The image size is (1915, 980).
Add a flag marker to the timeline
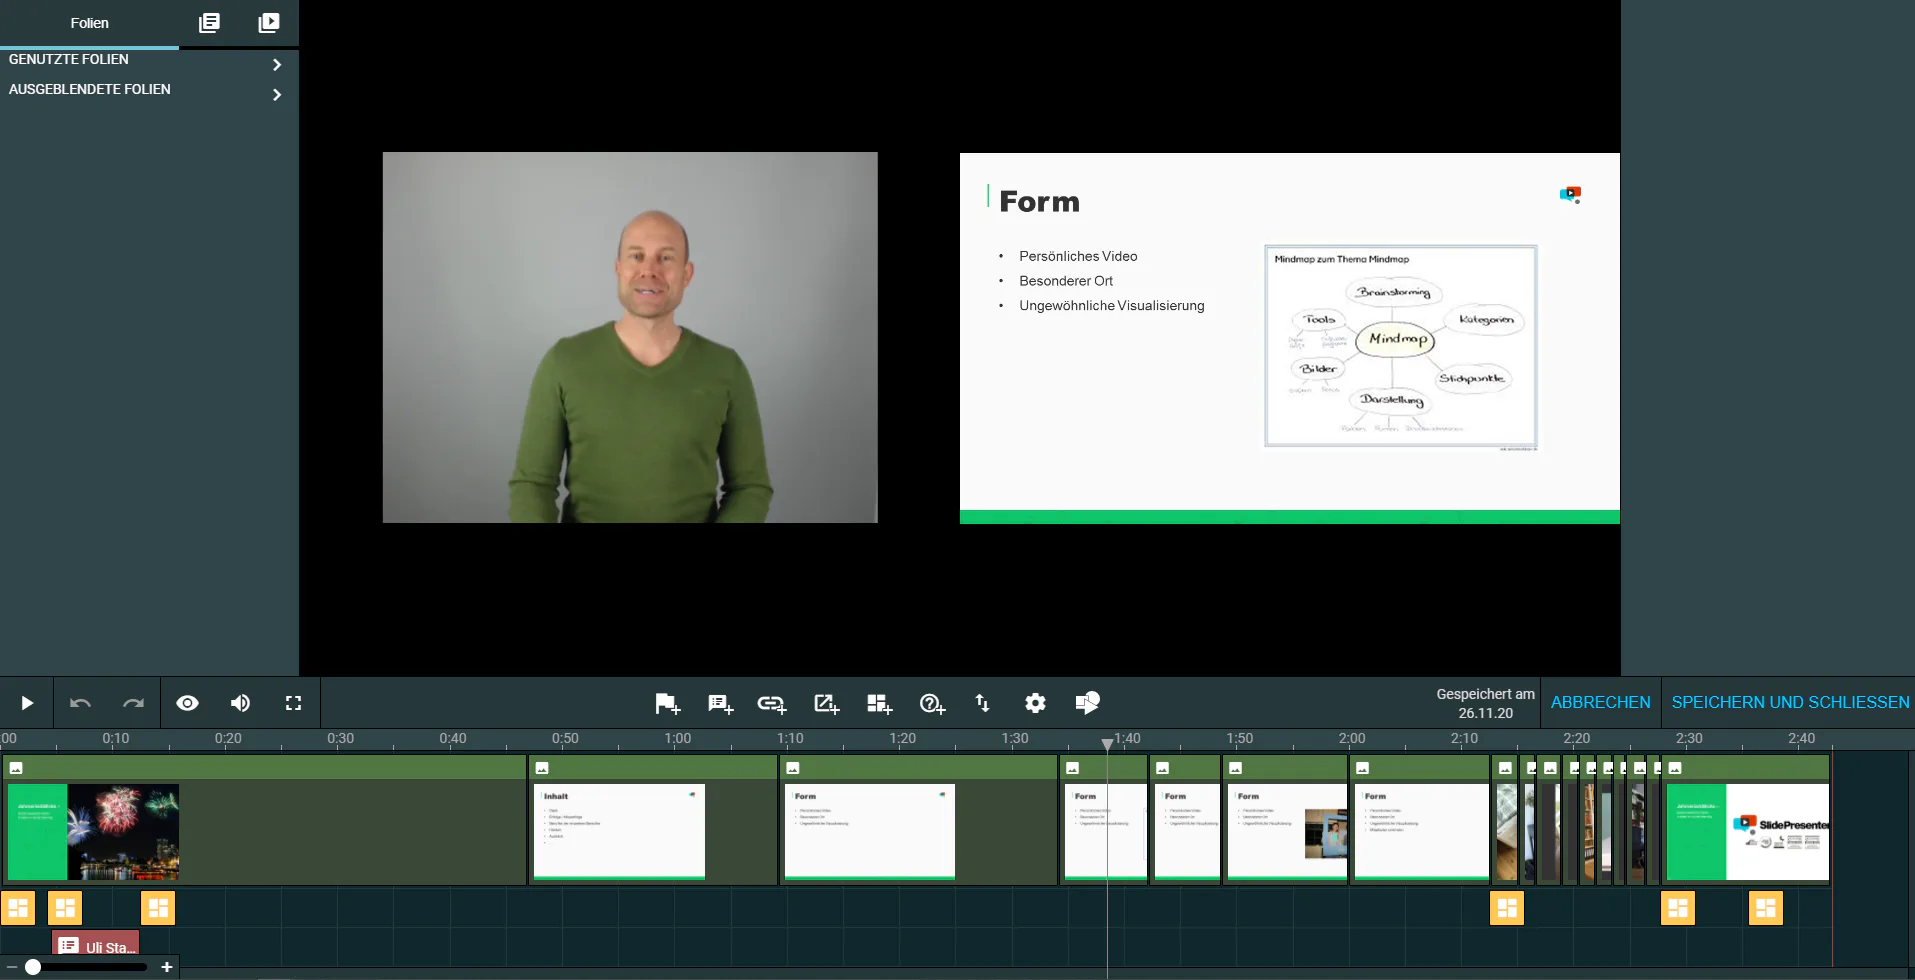coord(667,704)
